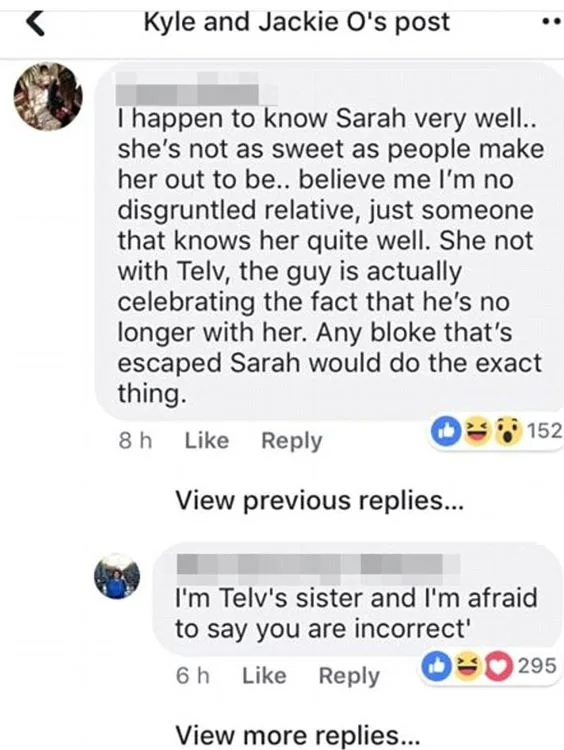Image resolution: width=564 pixels, height=750 pixels.
Task: Like the comment about Sarah
Action: pyautogui.click(x=207, y=441)
